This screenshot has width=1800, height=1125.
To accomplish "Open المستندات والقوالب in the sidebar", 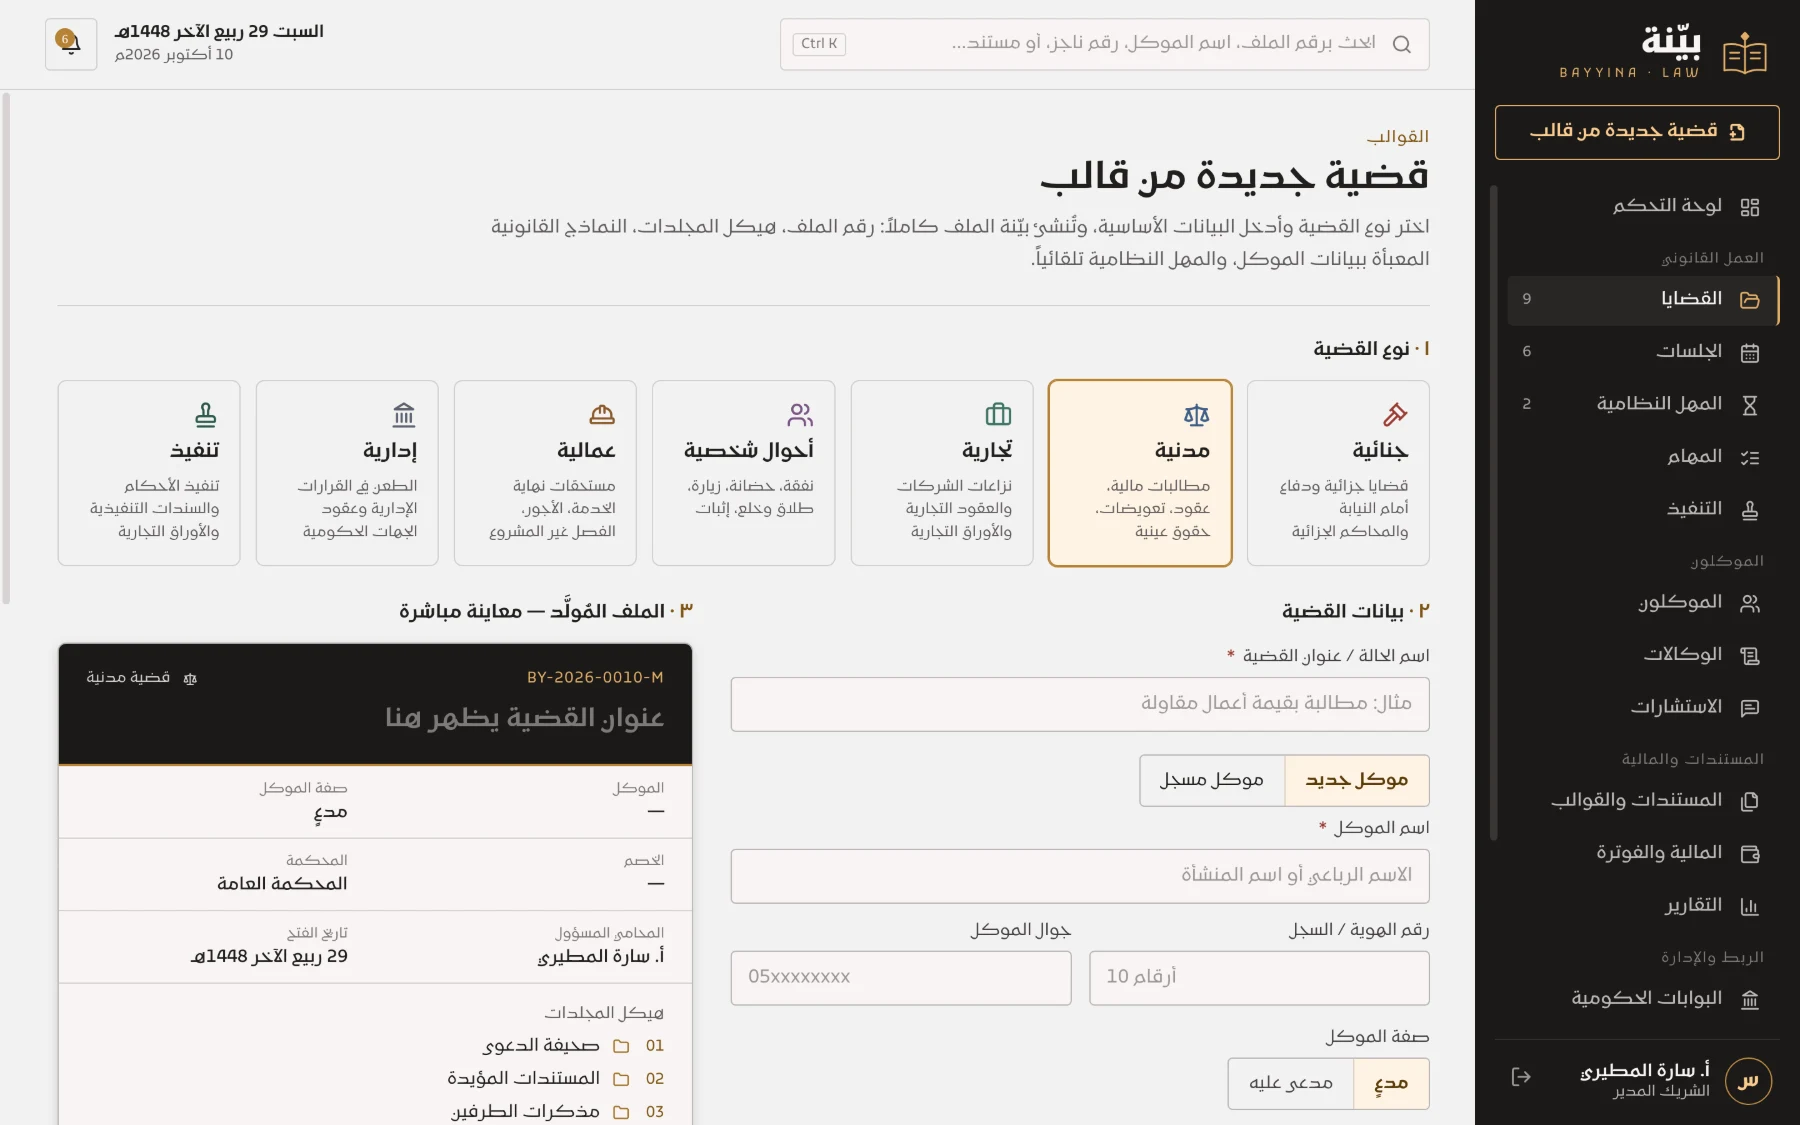I will pos(1643,801).
